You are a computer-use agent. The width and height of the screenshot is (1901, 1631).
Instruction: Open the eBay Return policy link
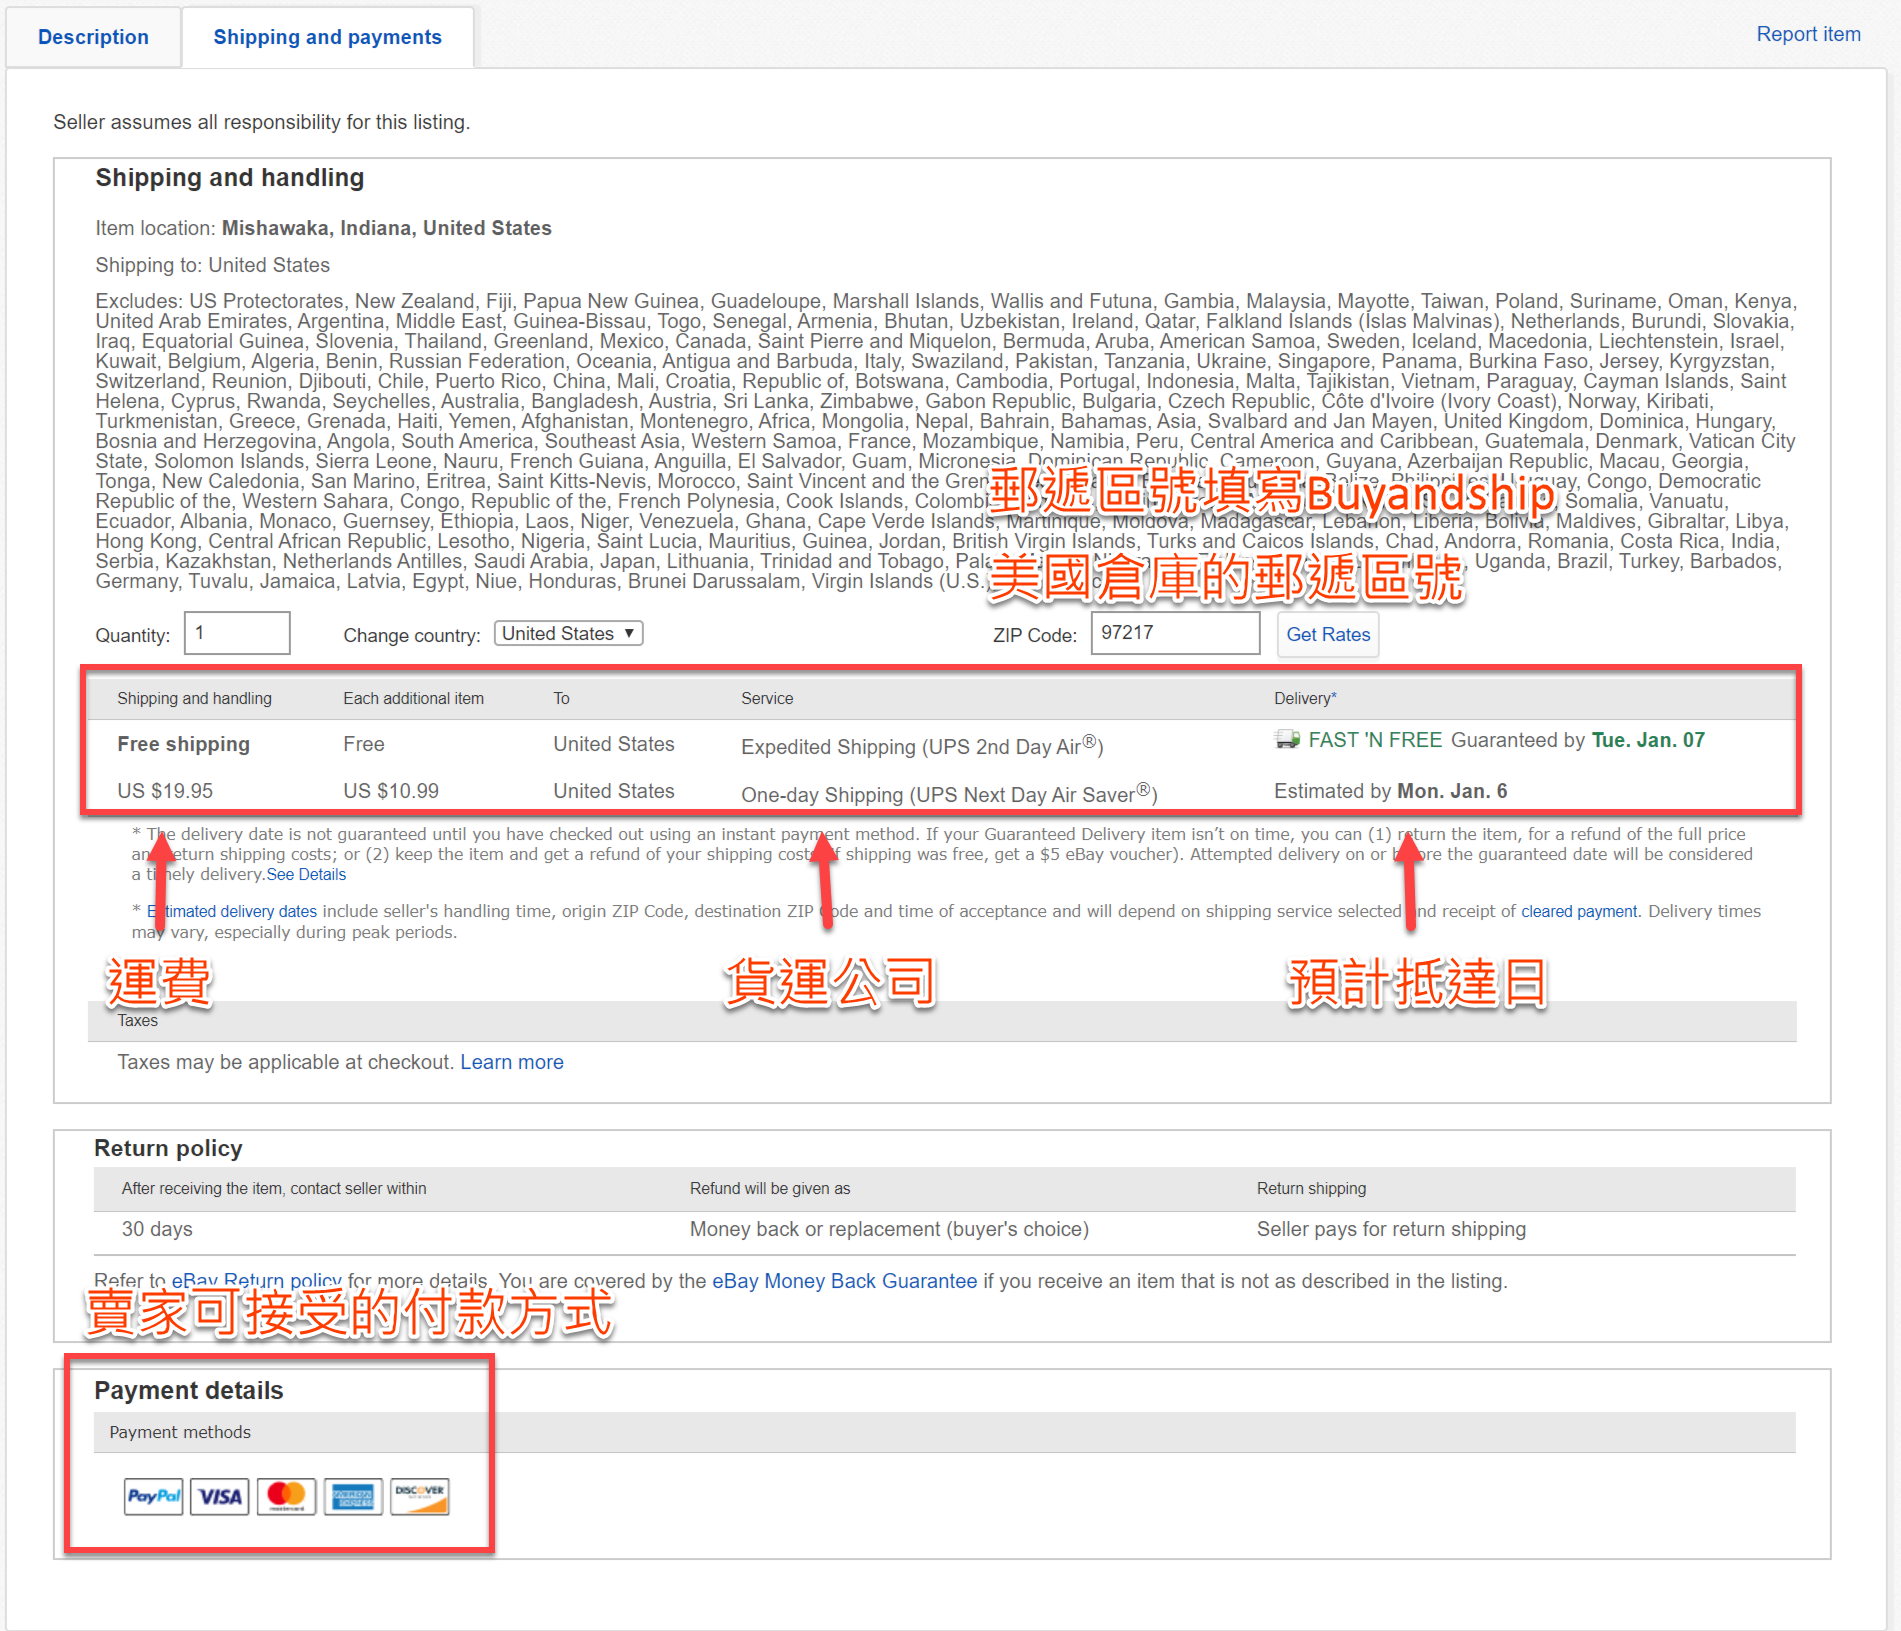click(257, 1281)
